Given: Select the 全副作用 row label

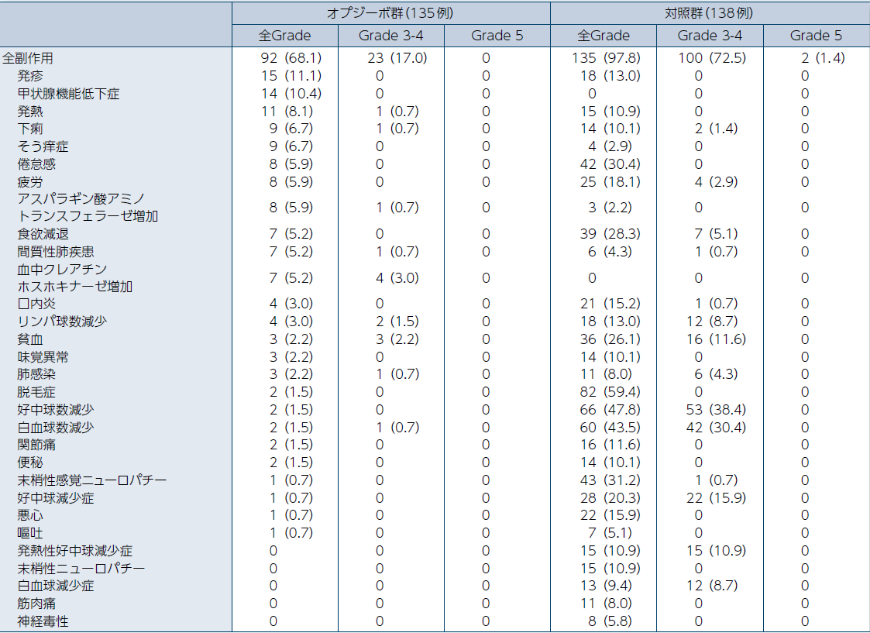Looking at the screenshot, I should click(x=28, y=58).
